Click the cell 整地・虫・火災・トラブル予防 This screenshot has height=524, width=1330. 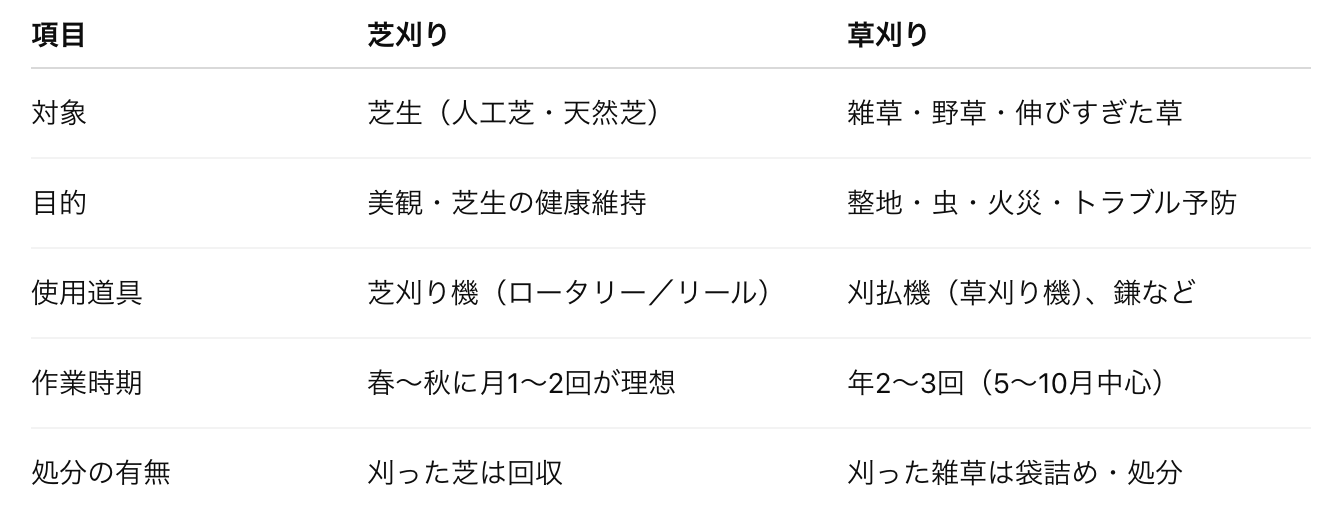[x=1042, y=203]
